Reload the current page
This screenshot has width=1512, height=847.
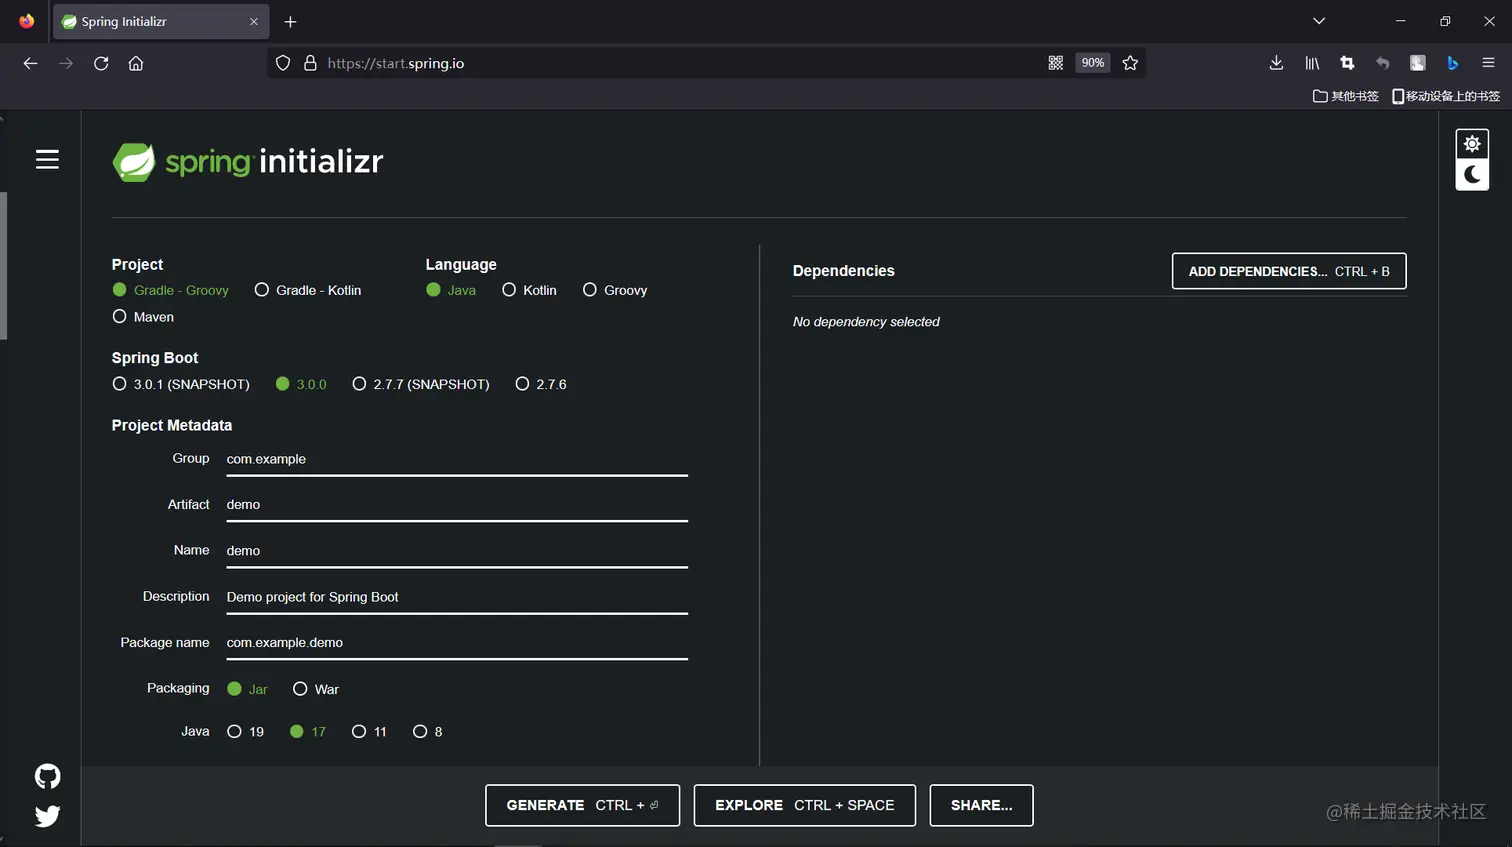point(101,63)
